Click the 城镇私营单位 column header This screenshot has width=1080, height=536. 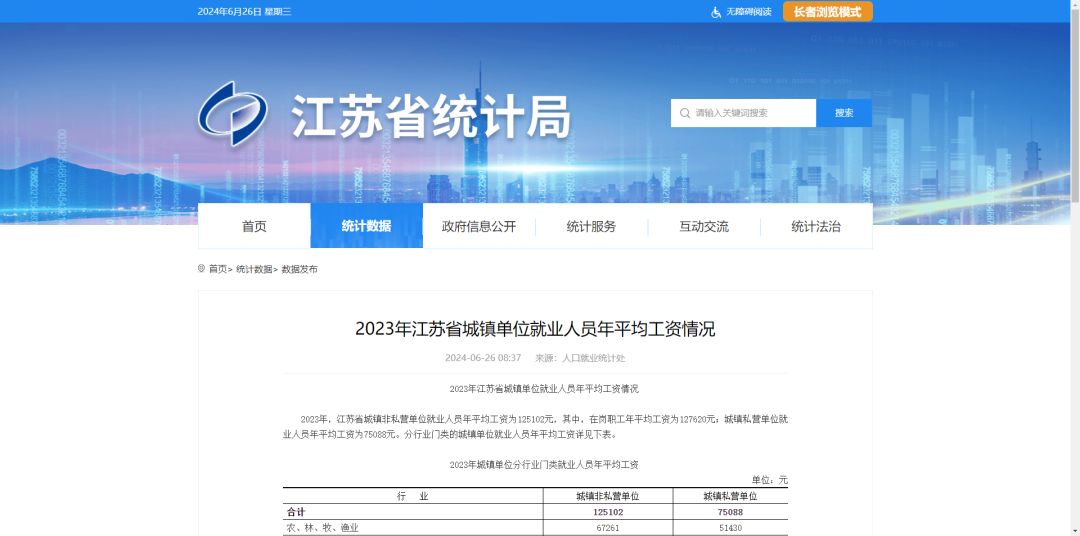click(730, 496)
